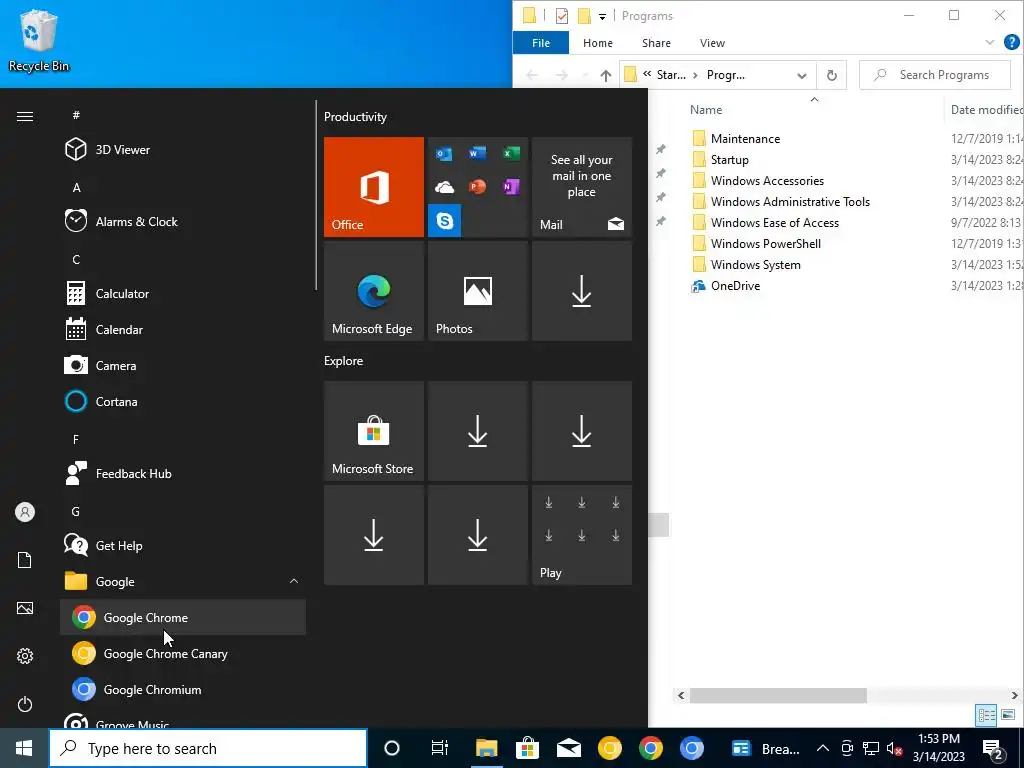This screenshot has width=1024, height=768.
Task: Go up one folder level in Explorer
Action: pyautogui.click(x=605, y=75)
